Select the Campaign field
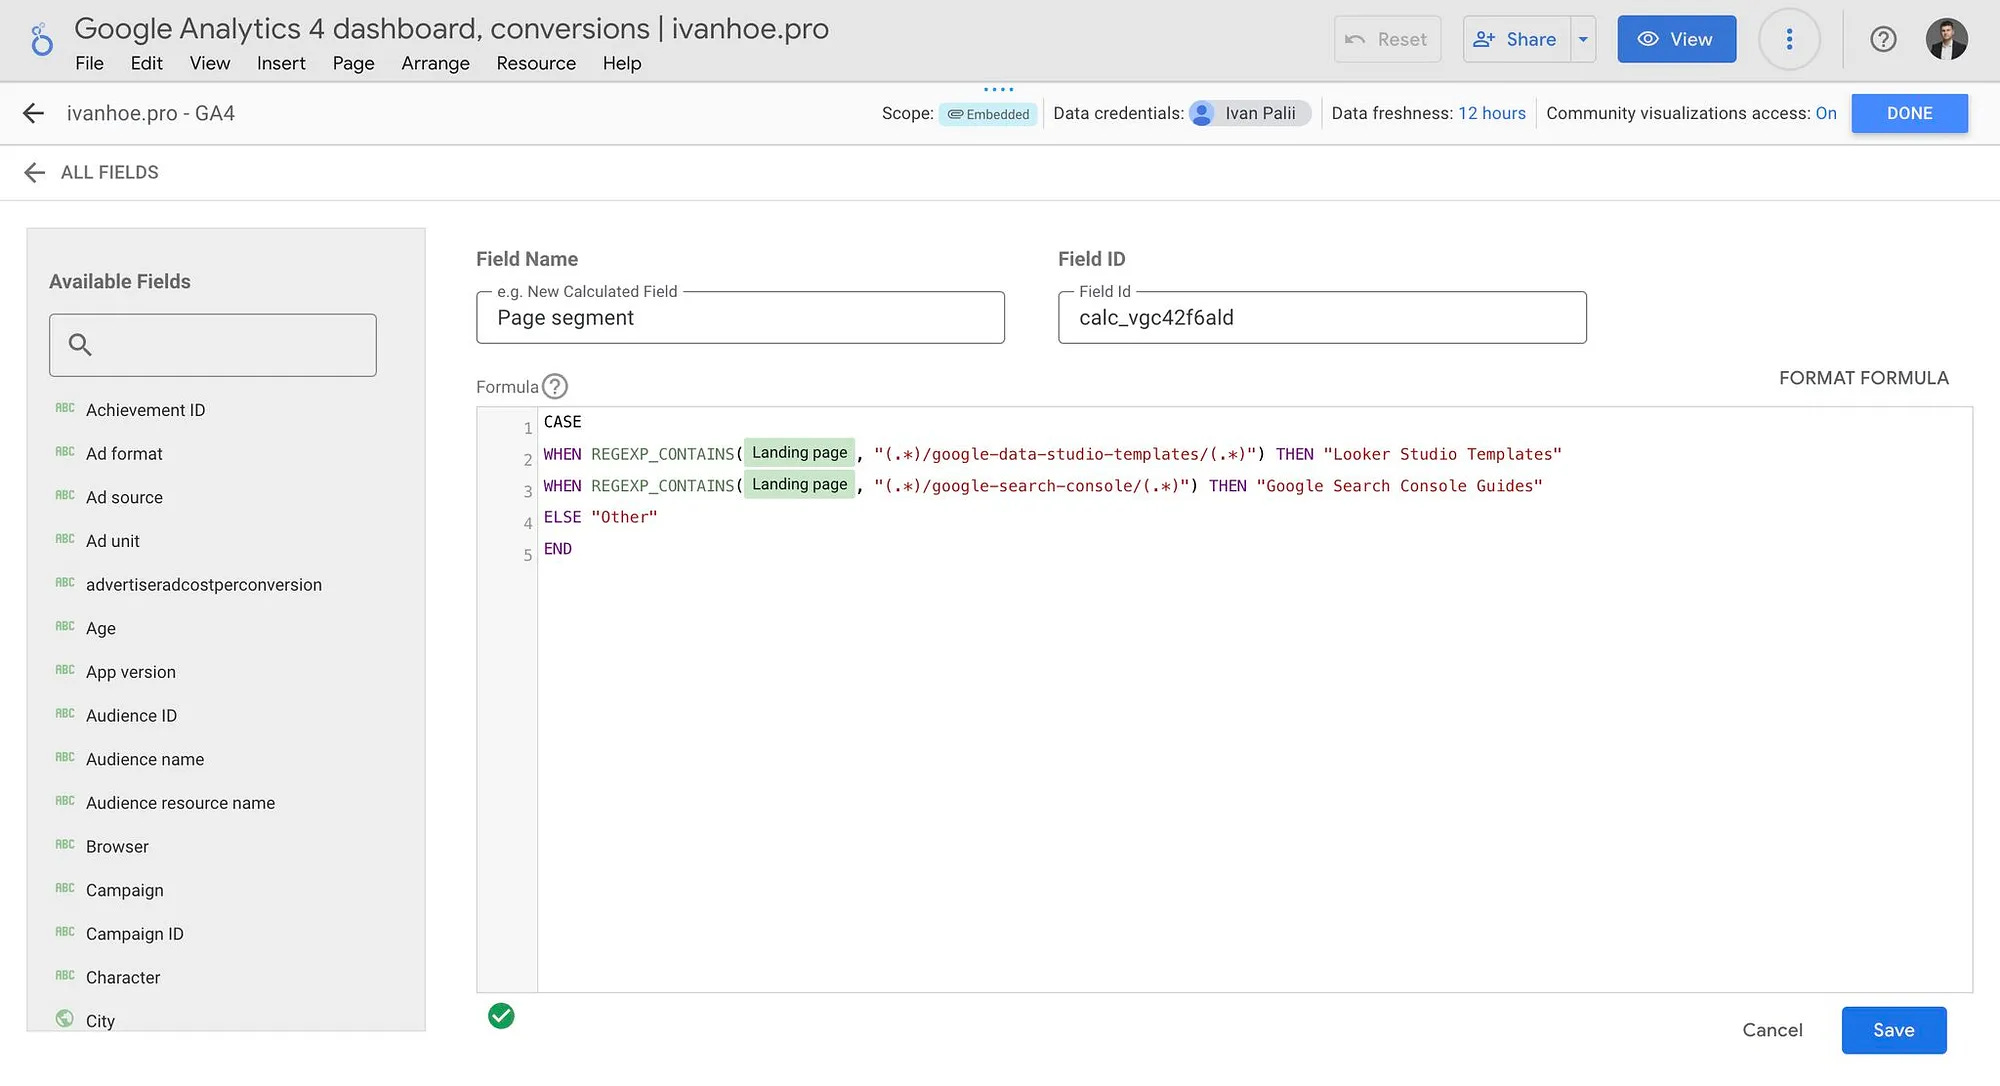The image size is (2000, 1086). pyautogui.click(x=125, y=890)
